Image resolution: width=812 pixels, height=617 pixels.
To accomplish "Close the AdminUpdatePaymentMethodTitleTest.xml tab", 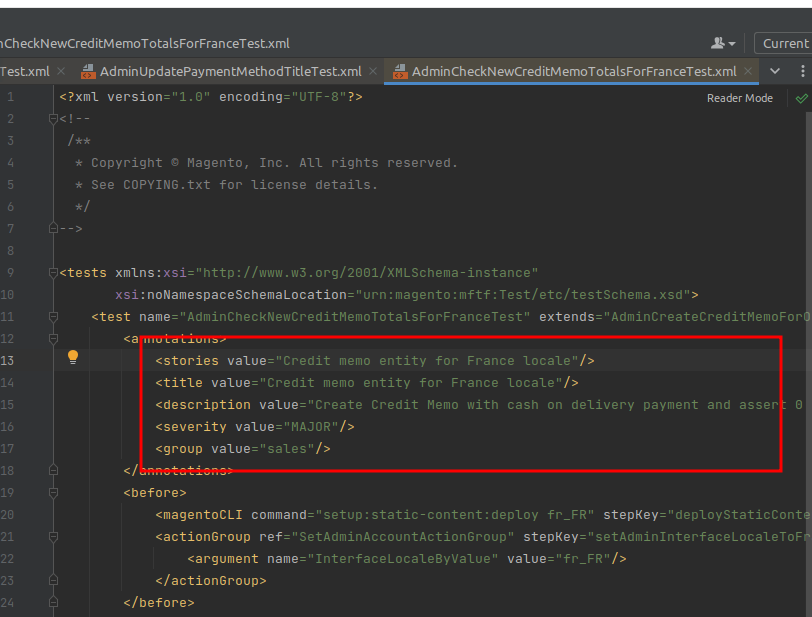I will (373, 71).
